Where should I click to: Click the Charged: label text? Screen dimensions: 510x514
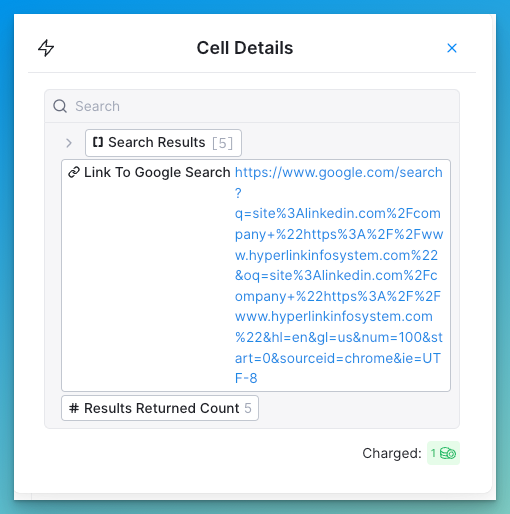[x=392, y=453]
